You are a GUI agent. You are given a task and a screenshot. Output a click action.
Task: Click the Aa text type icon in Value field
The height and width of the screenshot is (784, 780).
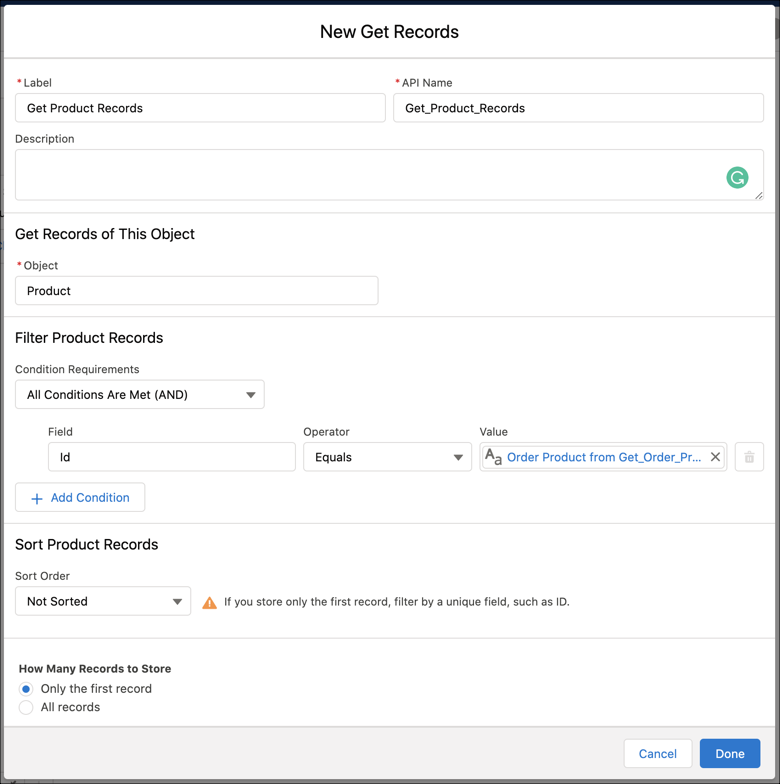click(x=493, y=456)
